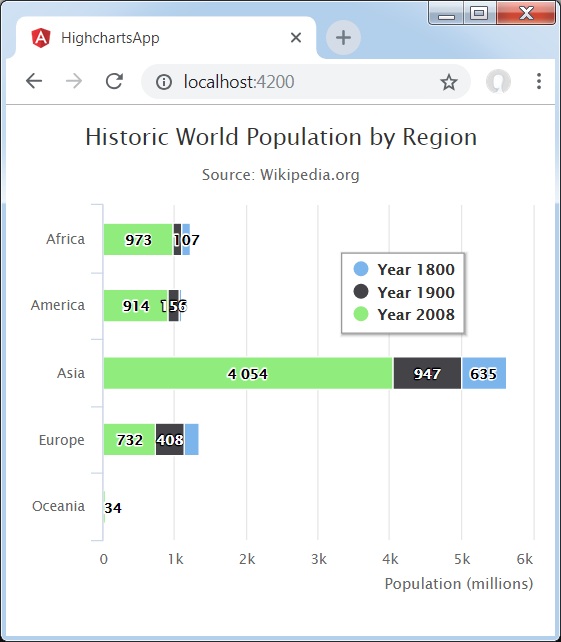This screenshot has width=561, height=642.
Task: Open the Chrome three-dot menu
Action: pos(539,81)
